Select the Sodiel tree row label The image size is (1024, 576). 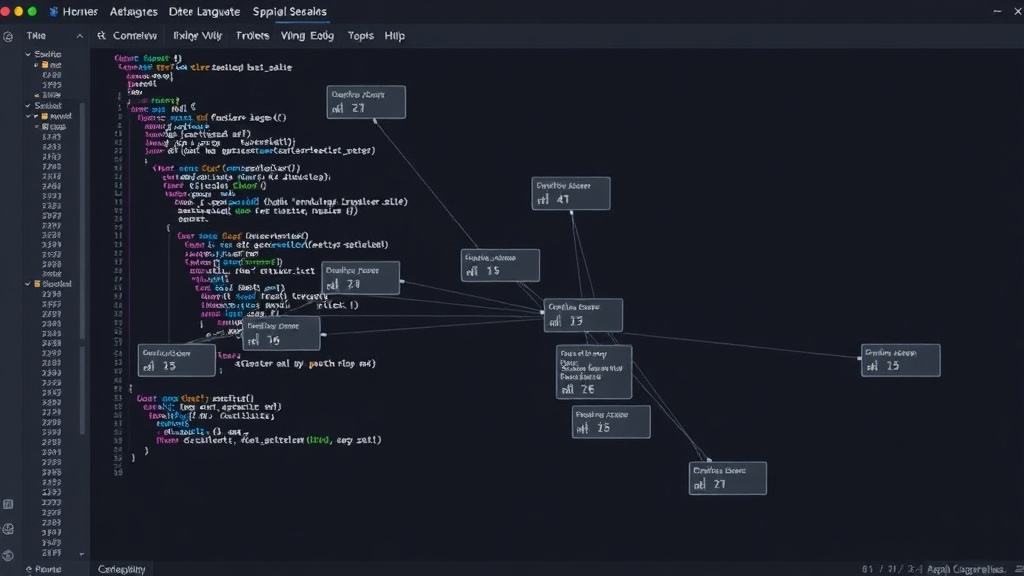48,105
